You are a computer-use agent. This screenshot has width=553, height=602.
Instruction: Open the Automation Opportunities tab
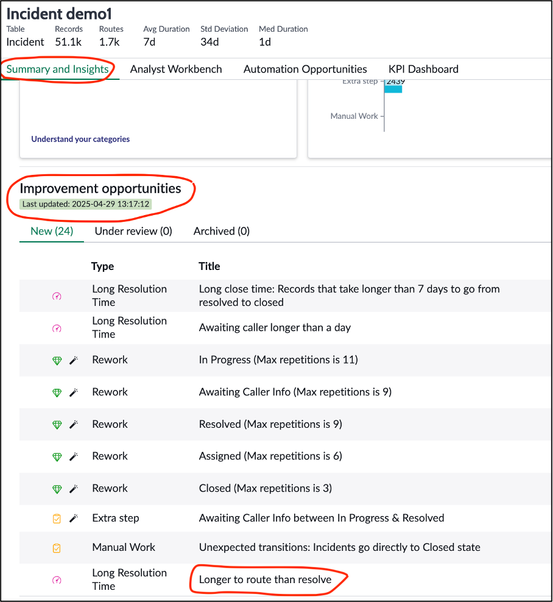pyautogui.click(x=305, y=69)
